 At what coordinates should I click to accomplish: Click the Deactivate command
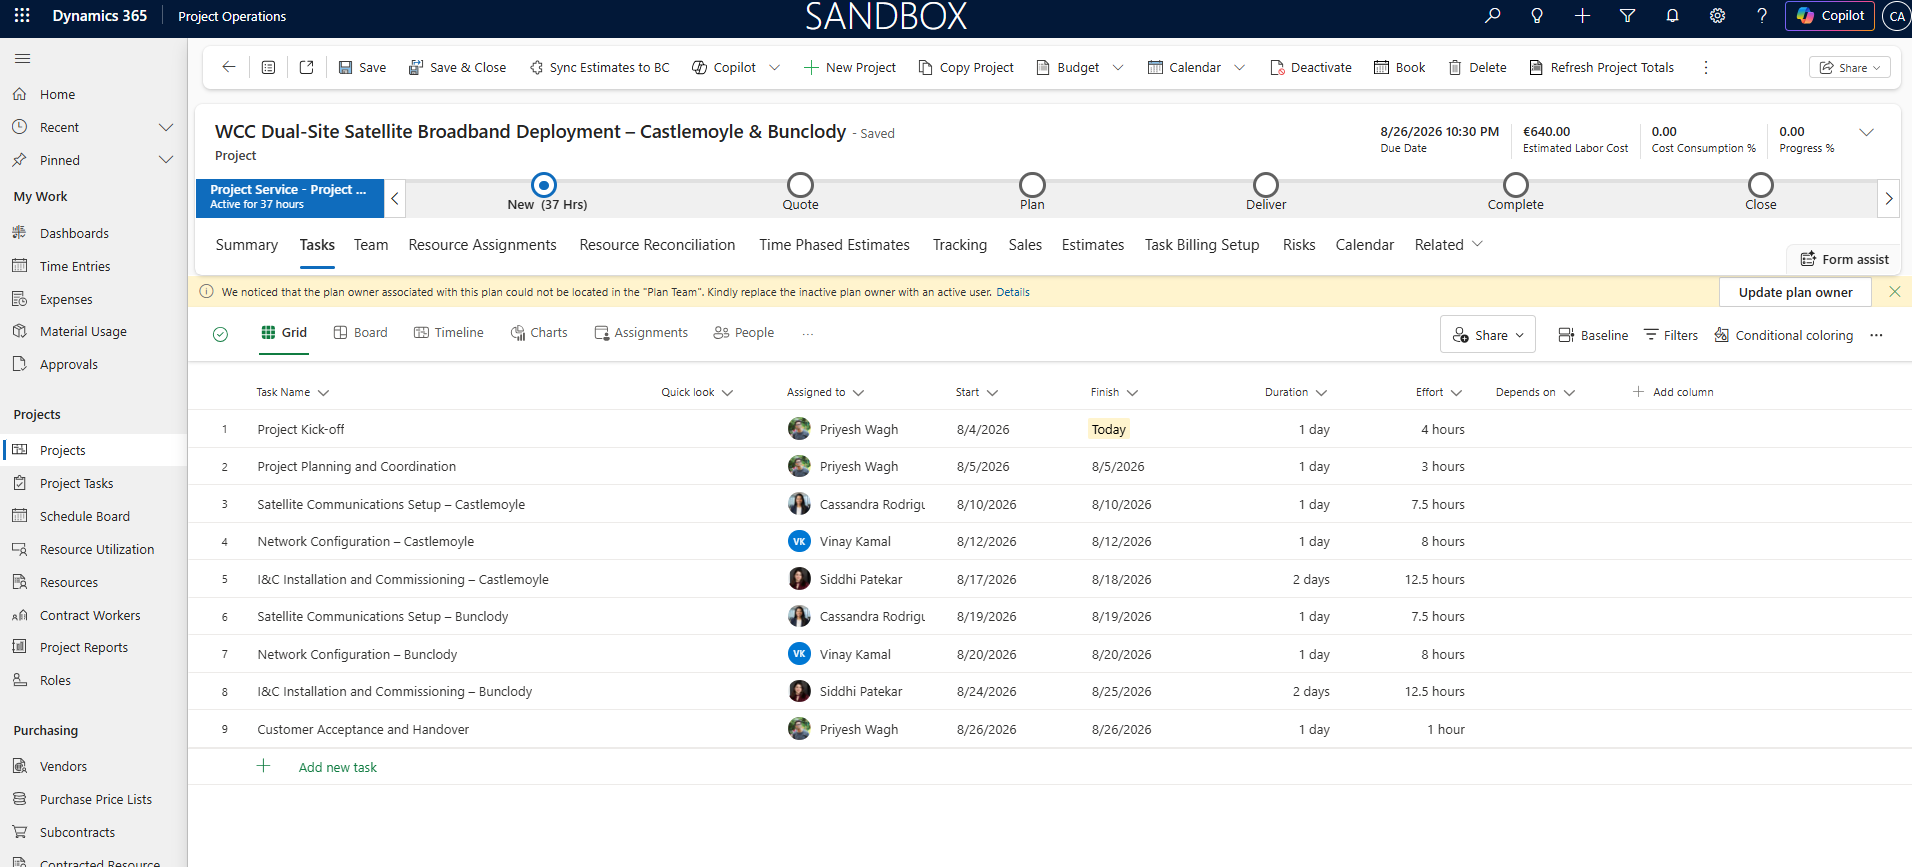[x=1310, y=67]
